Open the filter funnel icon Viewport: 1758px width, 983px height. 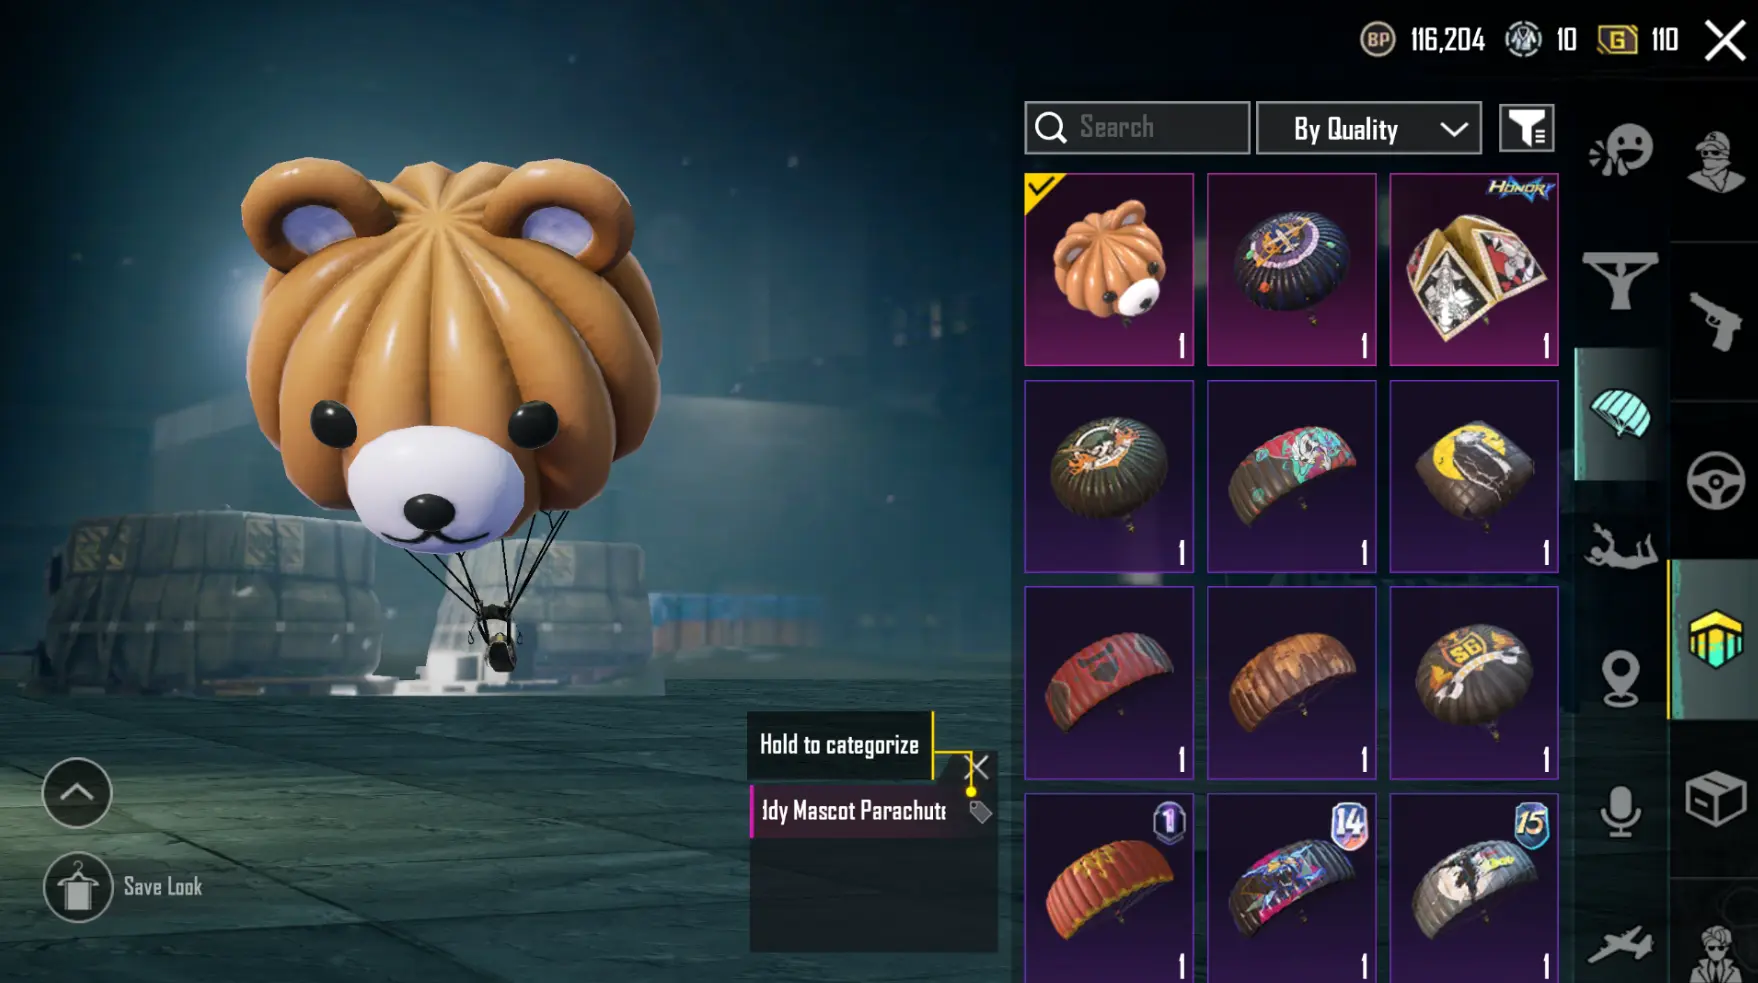1526,128
